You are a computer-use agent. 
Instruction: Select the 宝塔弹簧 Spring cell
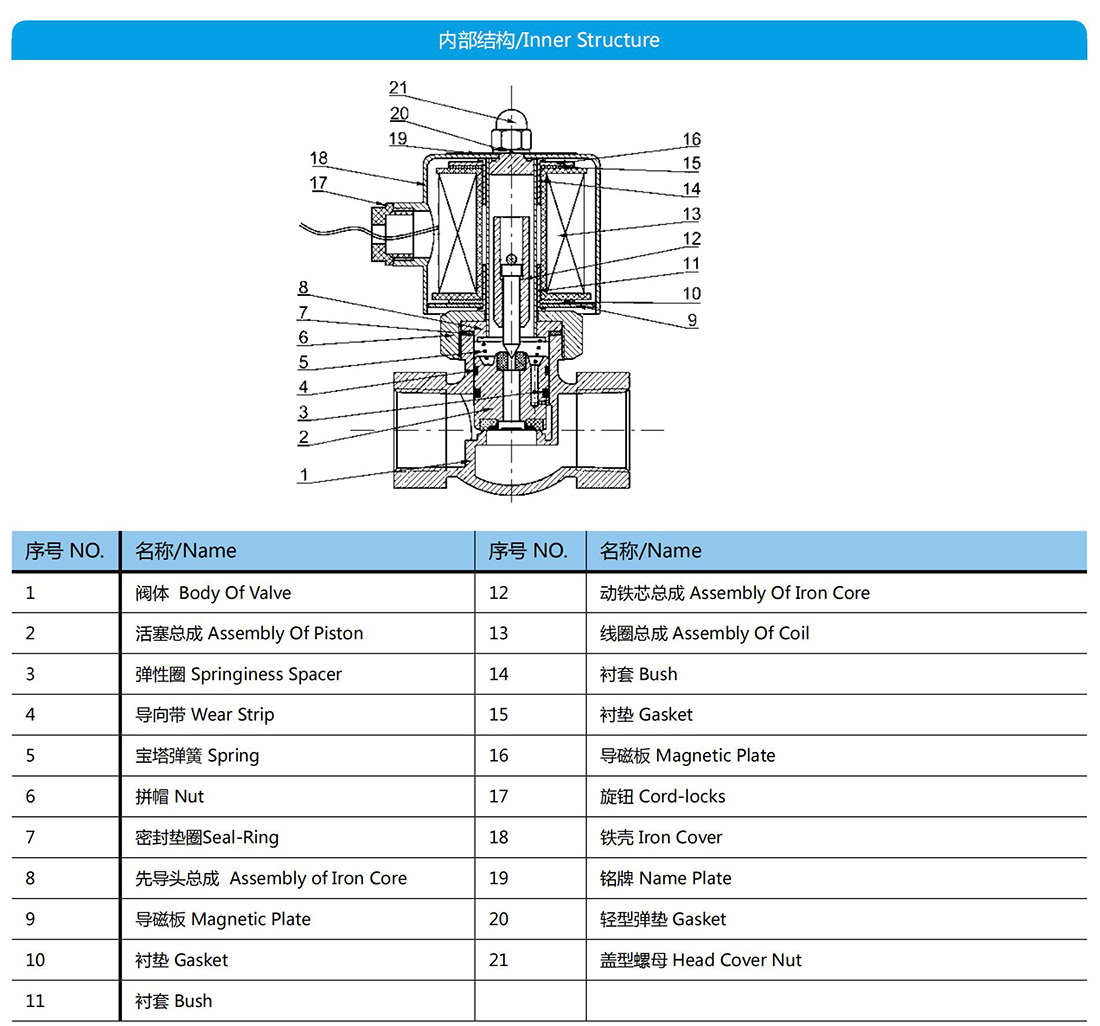point(298,755)
